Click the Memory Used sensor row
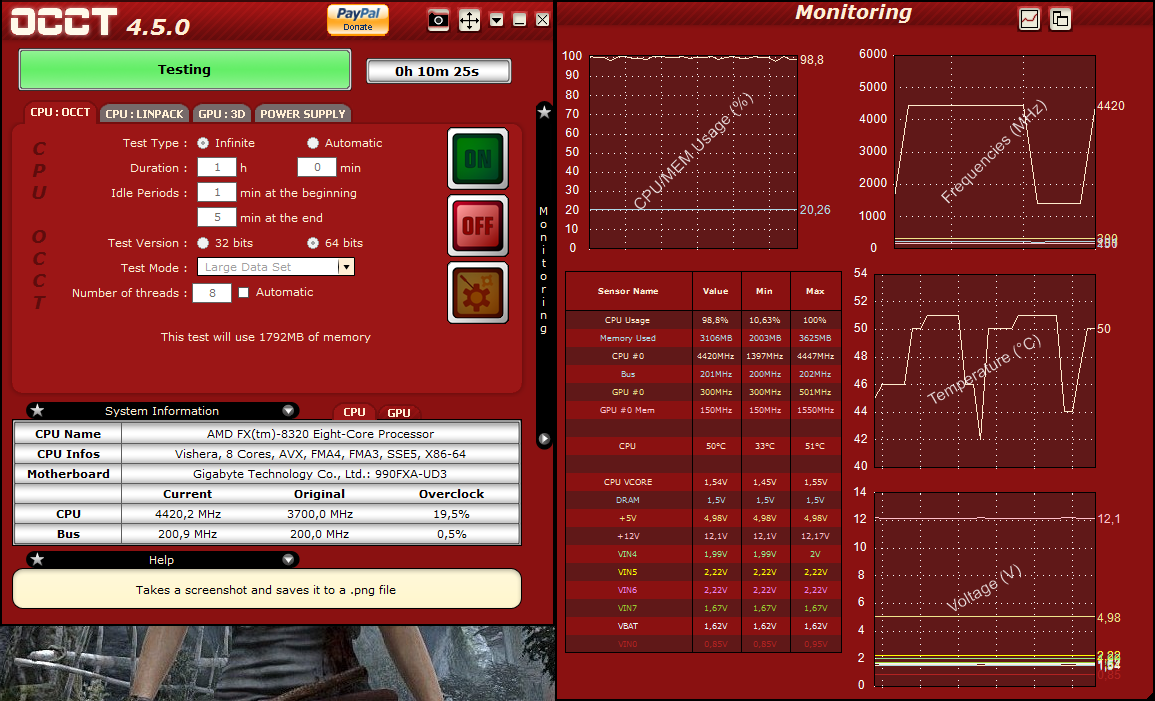 tap(703, 338)
